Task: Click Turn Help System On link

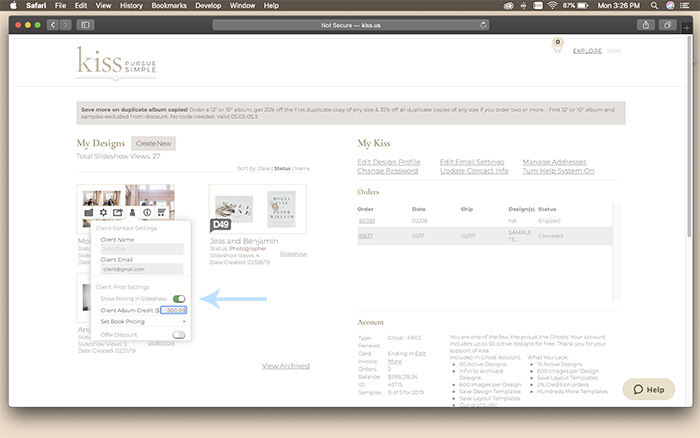Action: point(558,171)
